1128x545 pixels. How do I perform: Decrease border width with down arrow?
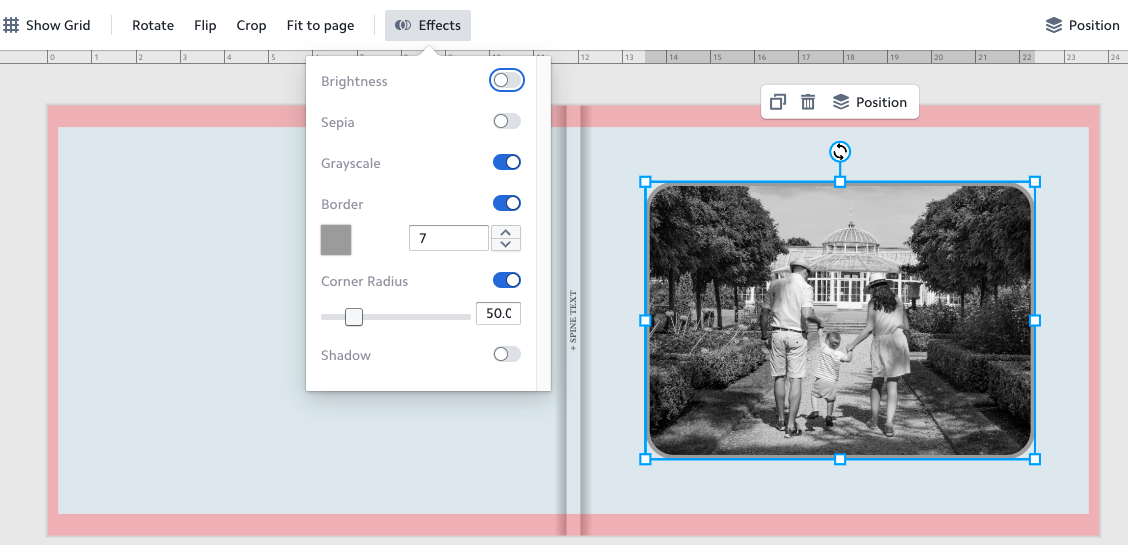[x=506, y=244]
